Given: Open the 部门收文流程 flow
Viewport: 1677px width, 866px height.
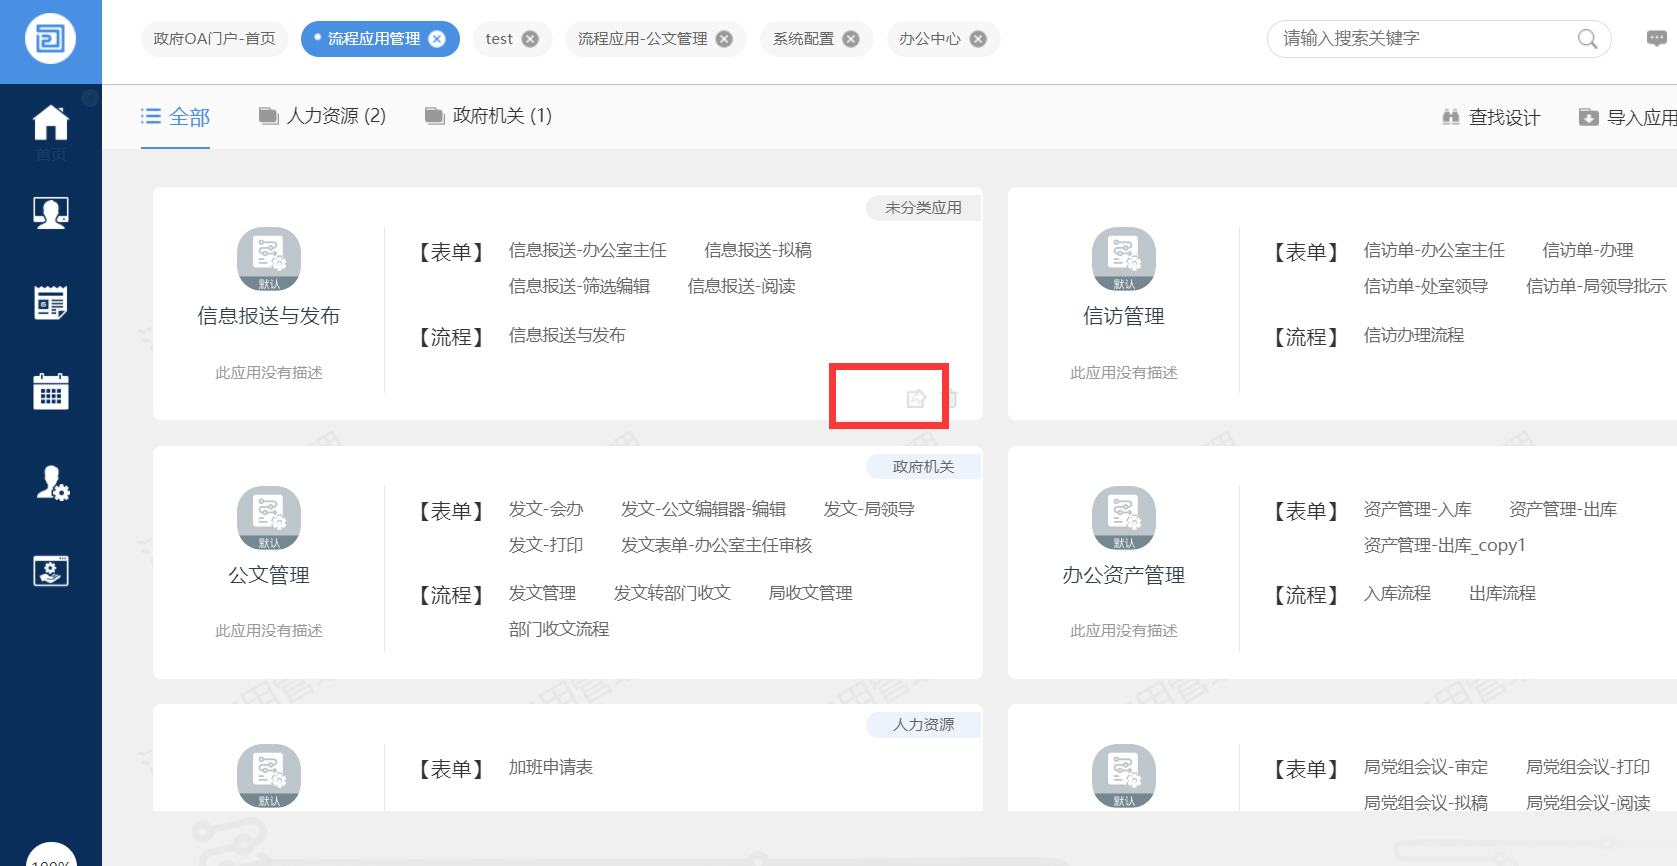Looking at the screenshot, I should (x=559, y=629).
